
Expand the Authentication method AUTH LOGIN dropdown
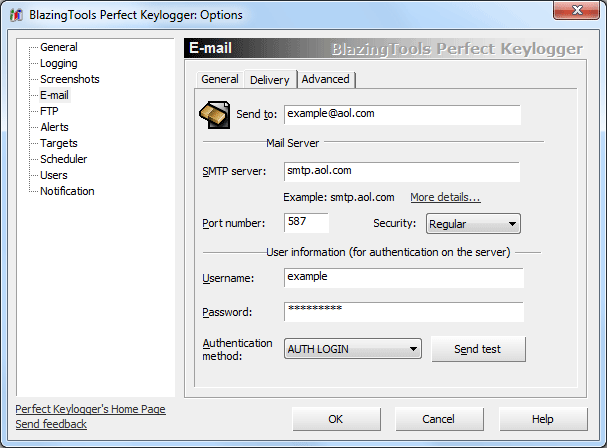tap(353, 349)
